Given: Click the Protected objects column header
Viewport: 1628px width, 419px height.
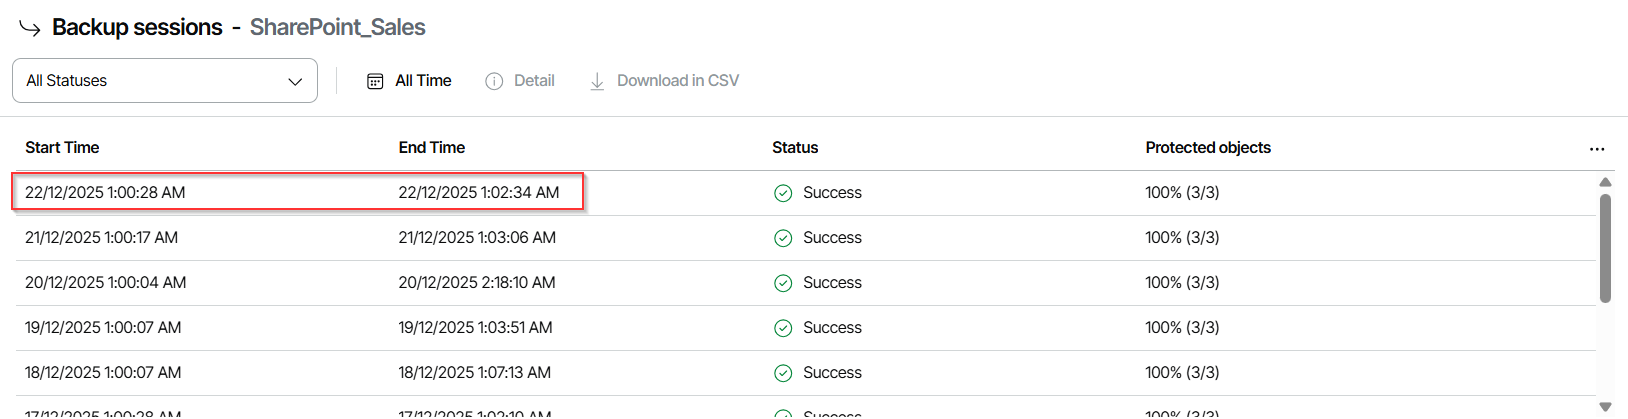Looking at the screenshot, I should tap(1208, 148).
